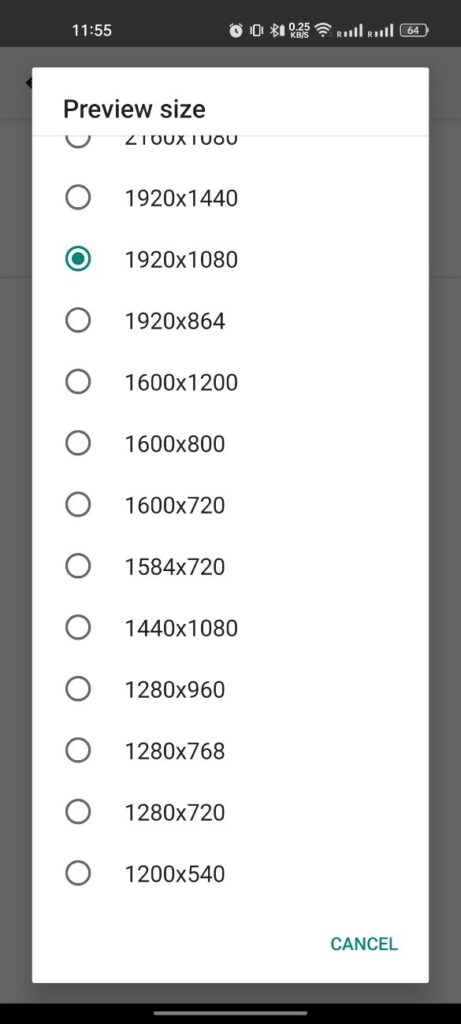Select the 1920x1080 radio button

[x=230, y=259]
